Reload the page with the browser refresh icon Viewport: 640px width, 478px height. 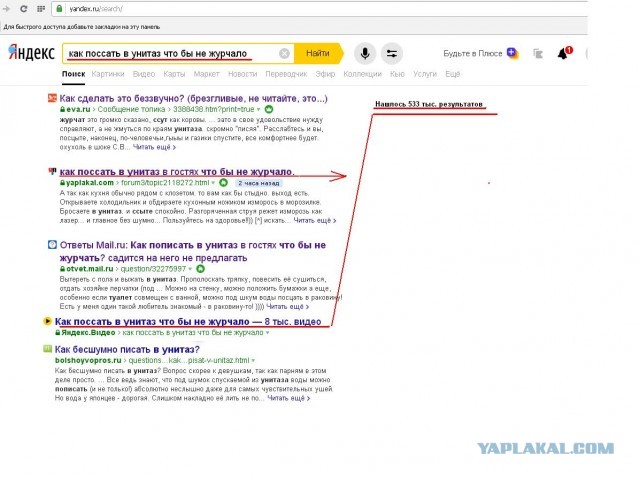click(24, 9)
